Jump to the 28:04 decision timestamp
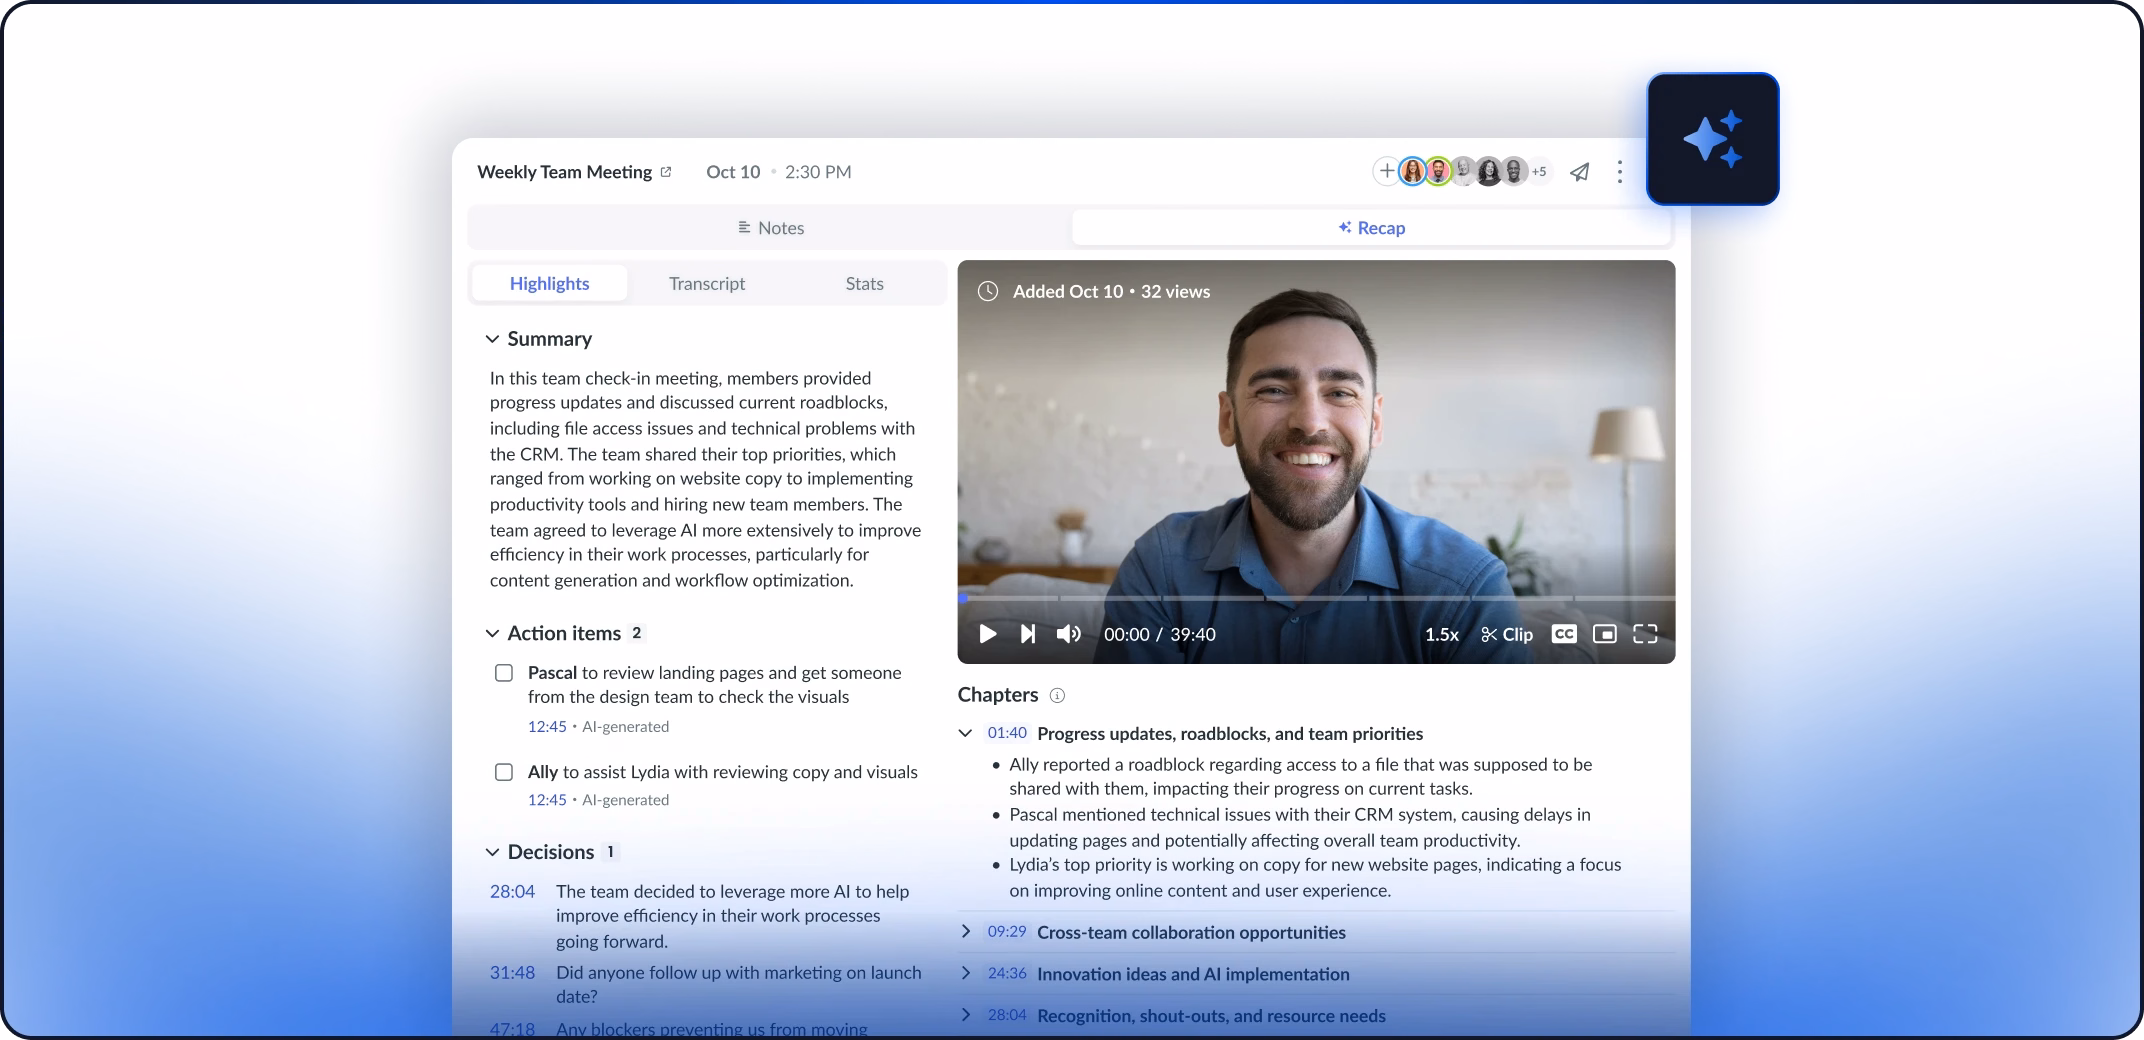 tap(512, 891)
